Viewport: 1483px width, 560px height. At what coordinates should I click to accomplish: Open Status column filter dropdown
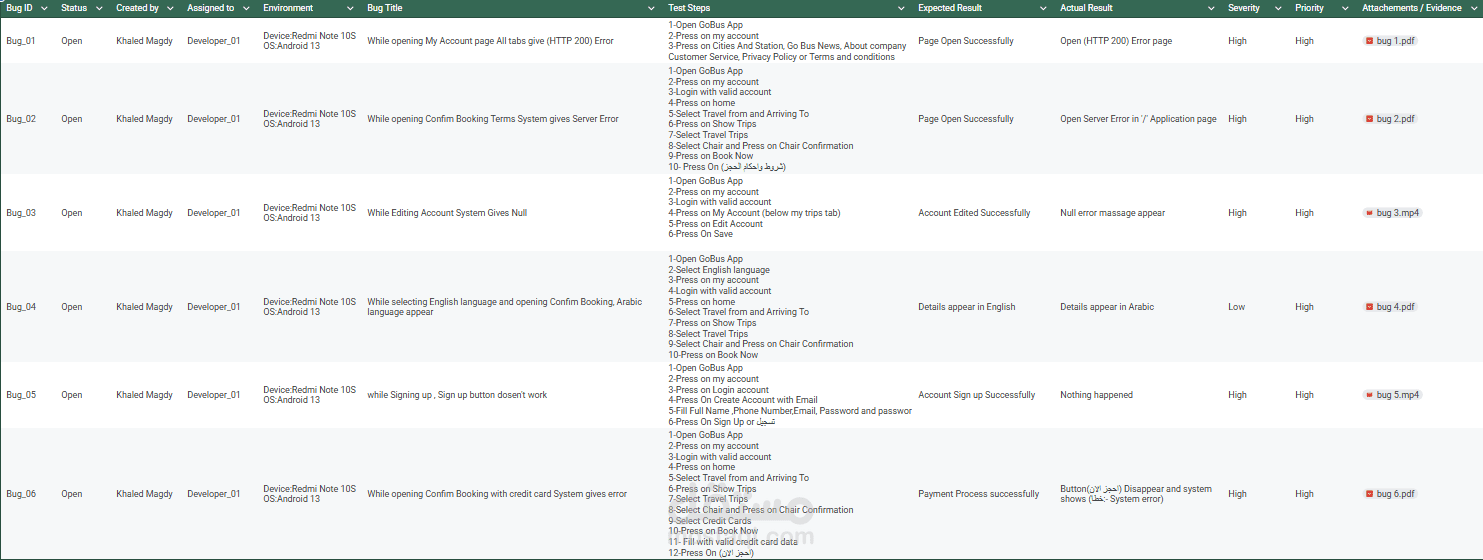click(99, 8)
